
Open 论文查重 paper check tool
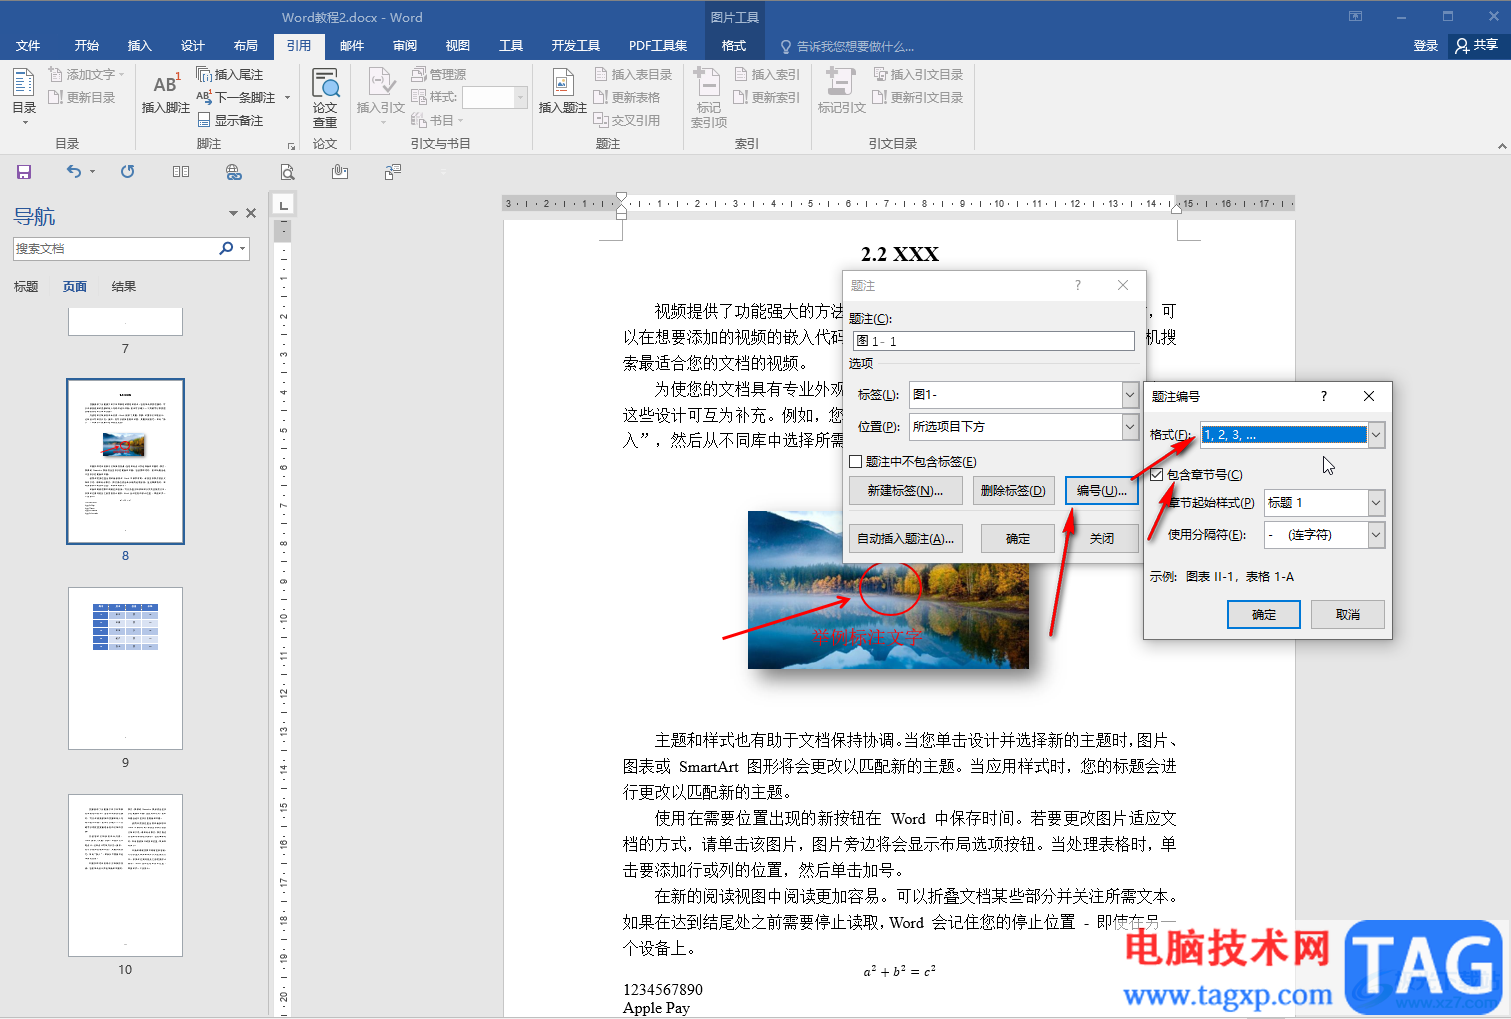(325, 98)
